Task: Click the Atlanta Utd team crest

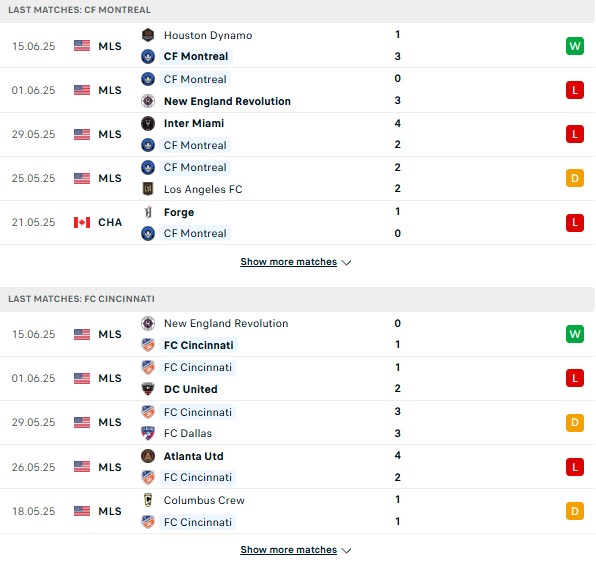Action: (x=147, y=456)
